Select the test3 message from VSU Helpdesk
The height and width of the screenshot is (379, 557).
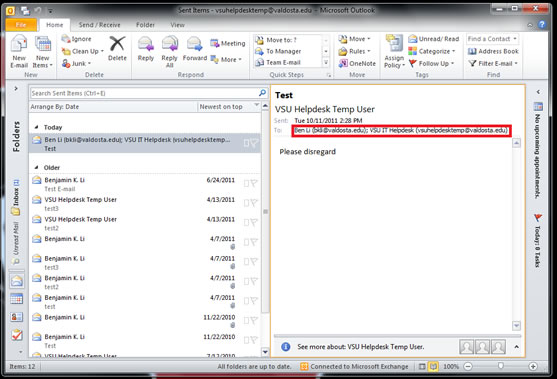(145, 204)
